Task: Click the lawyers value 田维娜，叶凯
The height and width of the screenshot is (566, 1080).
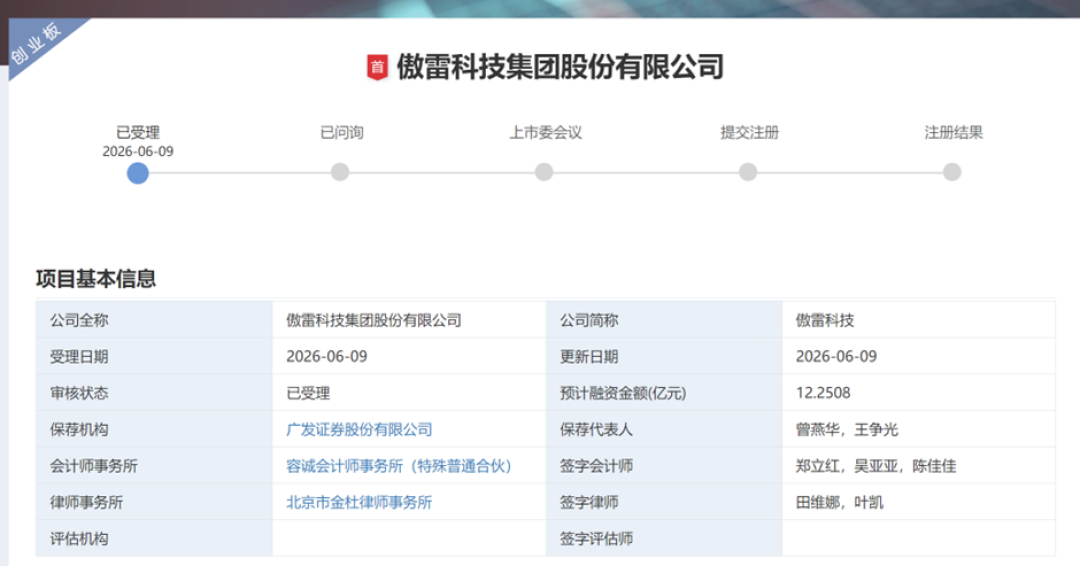Action: (x=840, y=503)
